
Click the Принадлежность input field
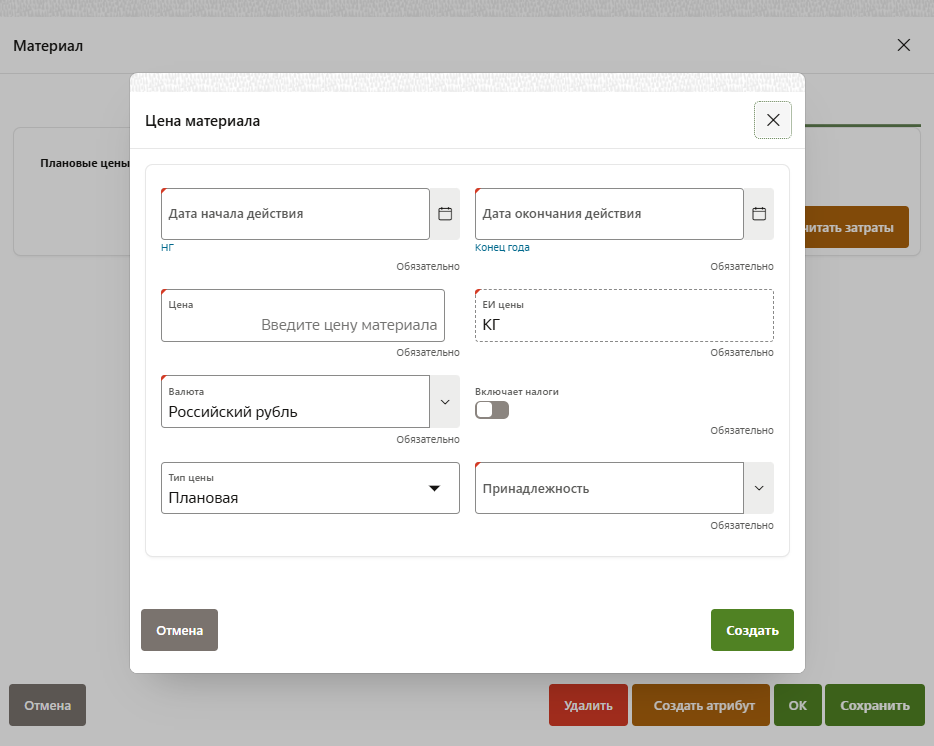click(x=608, y=488)
